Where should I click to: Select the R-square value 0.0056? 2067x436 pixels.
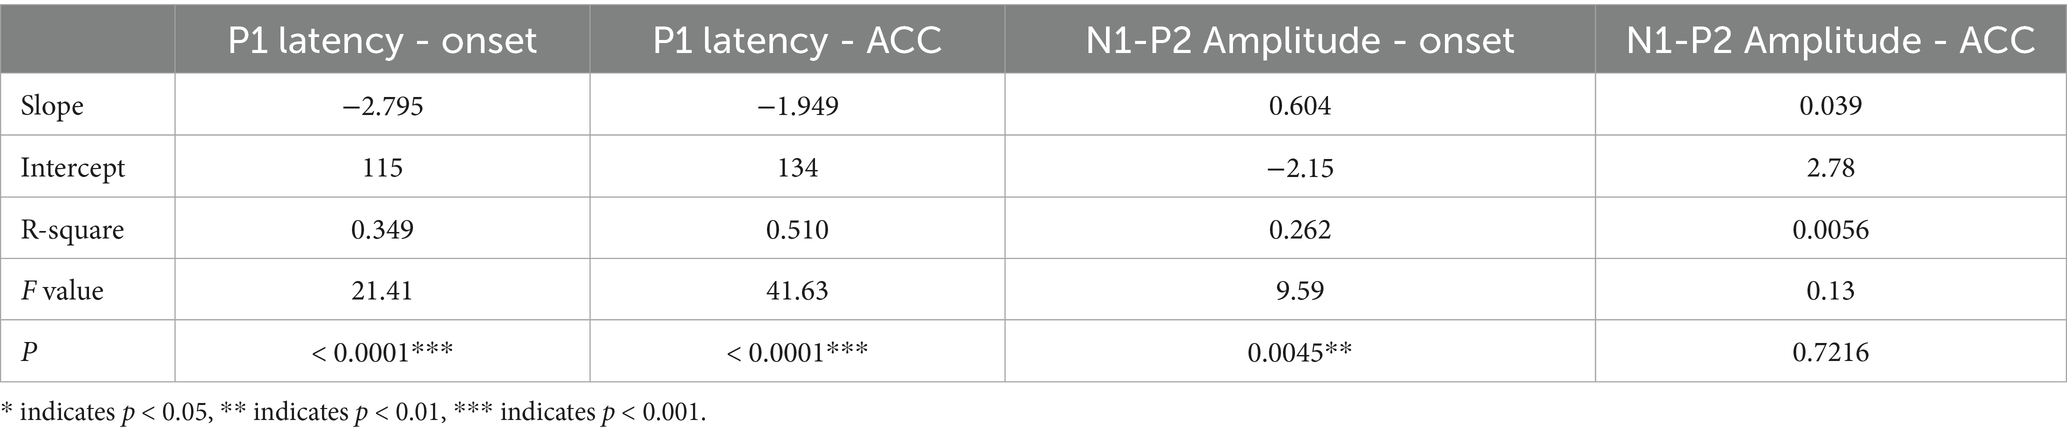(1830, 230)
